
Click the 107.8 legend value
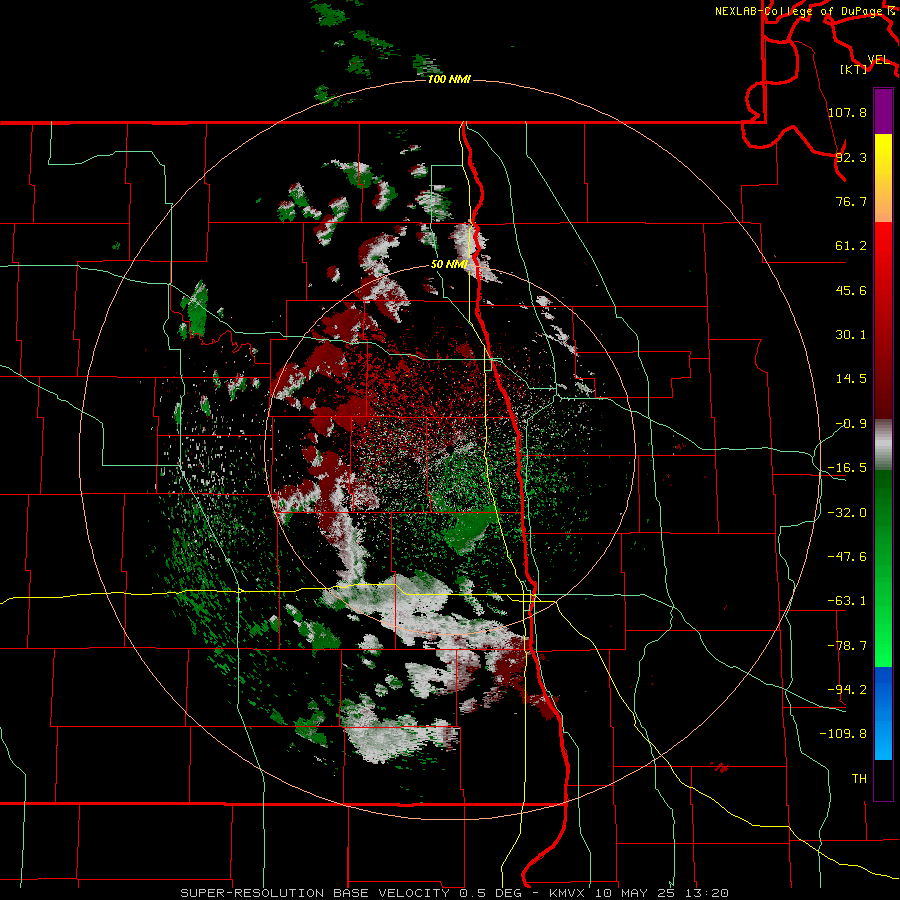pyautogui.click(x=847, y=112)
